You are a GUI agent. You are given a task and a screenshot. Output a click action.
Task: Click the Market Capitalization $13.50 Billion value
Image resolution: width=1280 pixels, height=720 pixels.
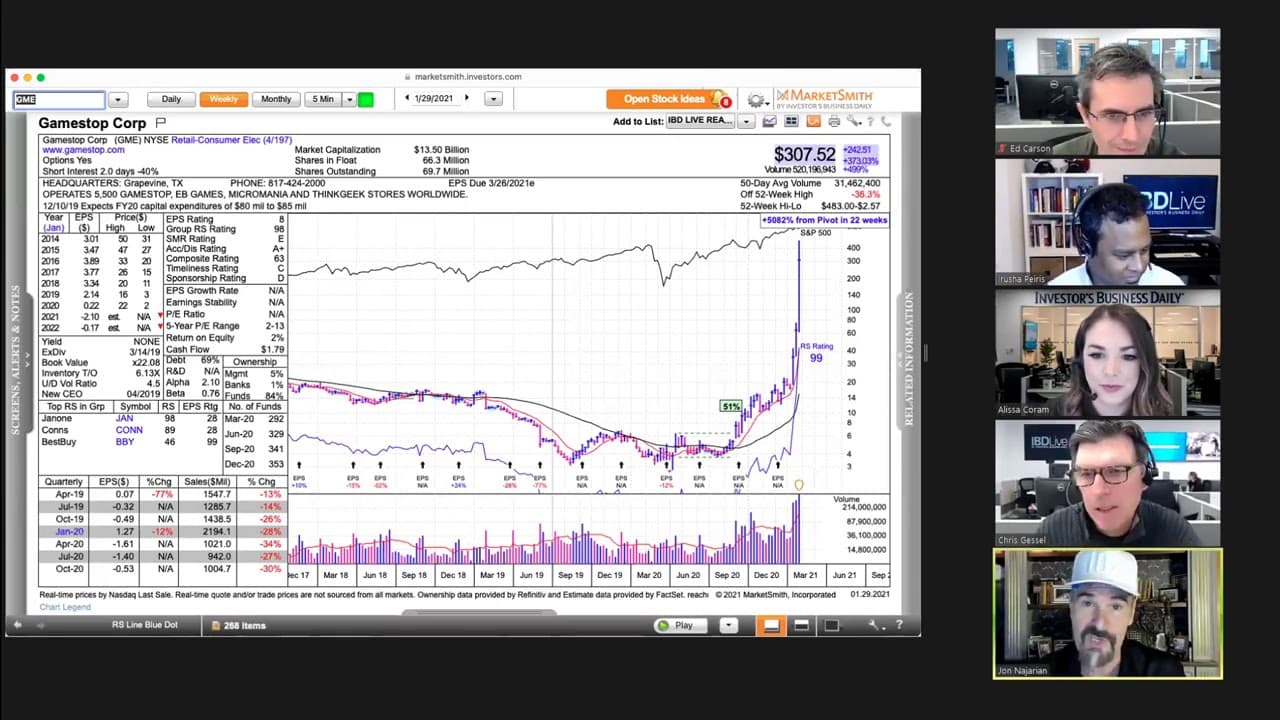pos(441,150)
